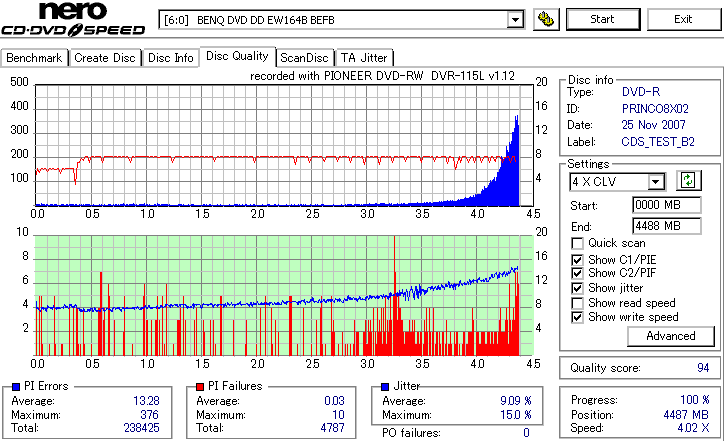Click the PI Errors maximum 376

[149, 415]
